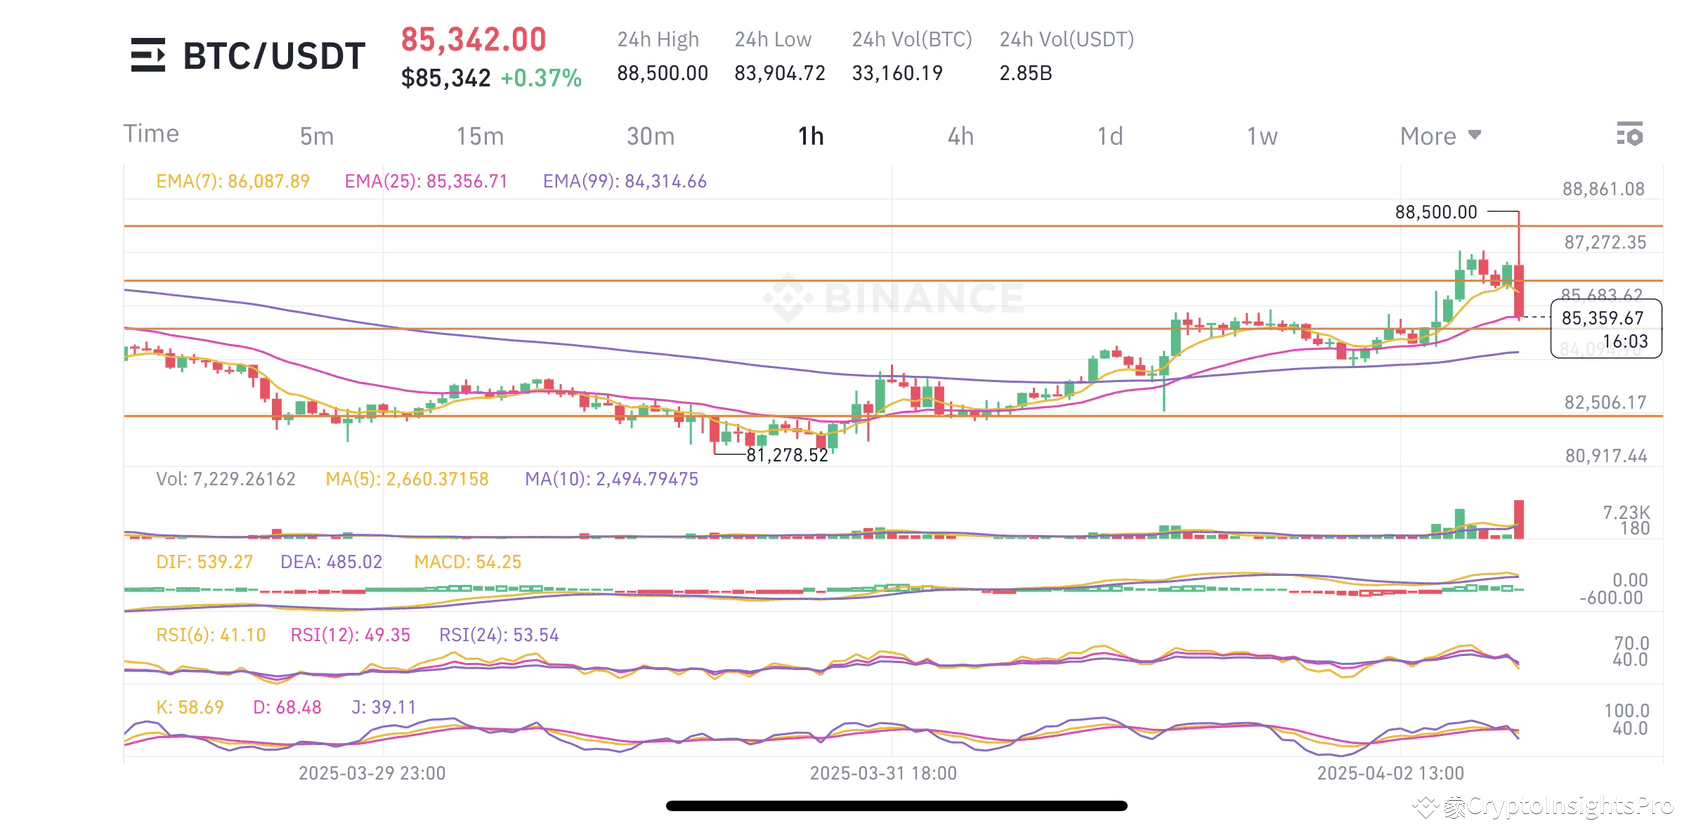The image size is (1682, 828).
Task: Click the 2025-04-02 13:00 time label
Action: pos(1390,773)
